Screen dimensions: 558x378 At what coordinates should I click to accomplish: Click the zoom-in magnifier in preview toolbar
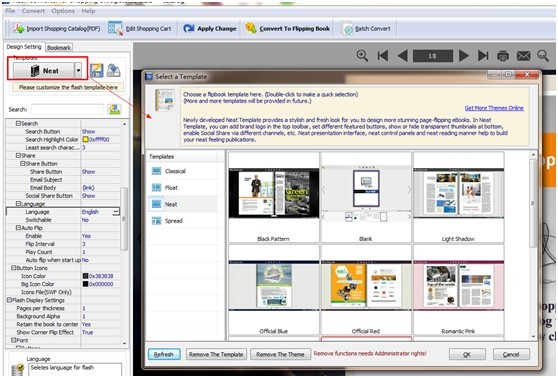[x=362, y=56]
